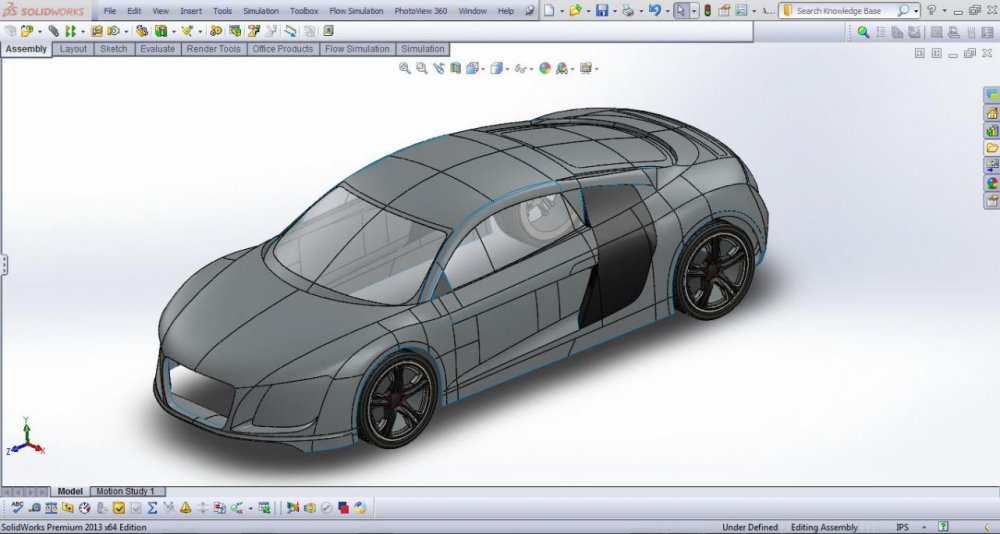The height and width of the screenshot is (534, 1000).
Task: Switch to the Motion Study 1 tab
Action: [x=125, y=491]
